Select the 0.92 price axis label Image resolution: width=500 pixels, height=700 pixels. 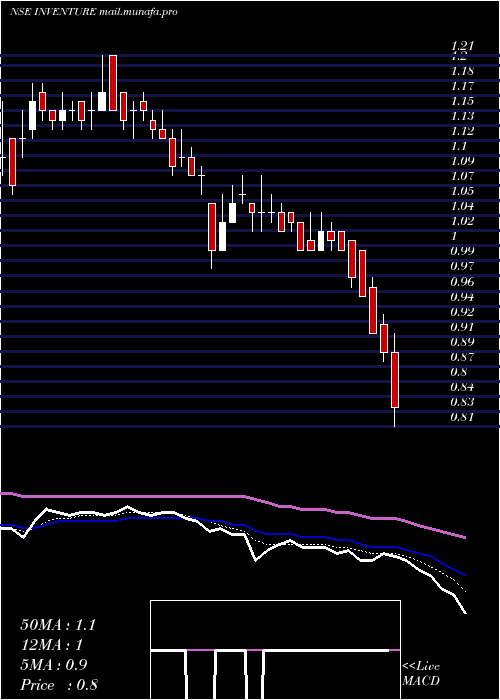click(462, 312)
